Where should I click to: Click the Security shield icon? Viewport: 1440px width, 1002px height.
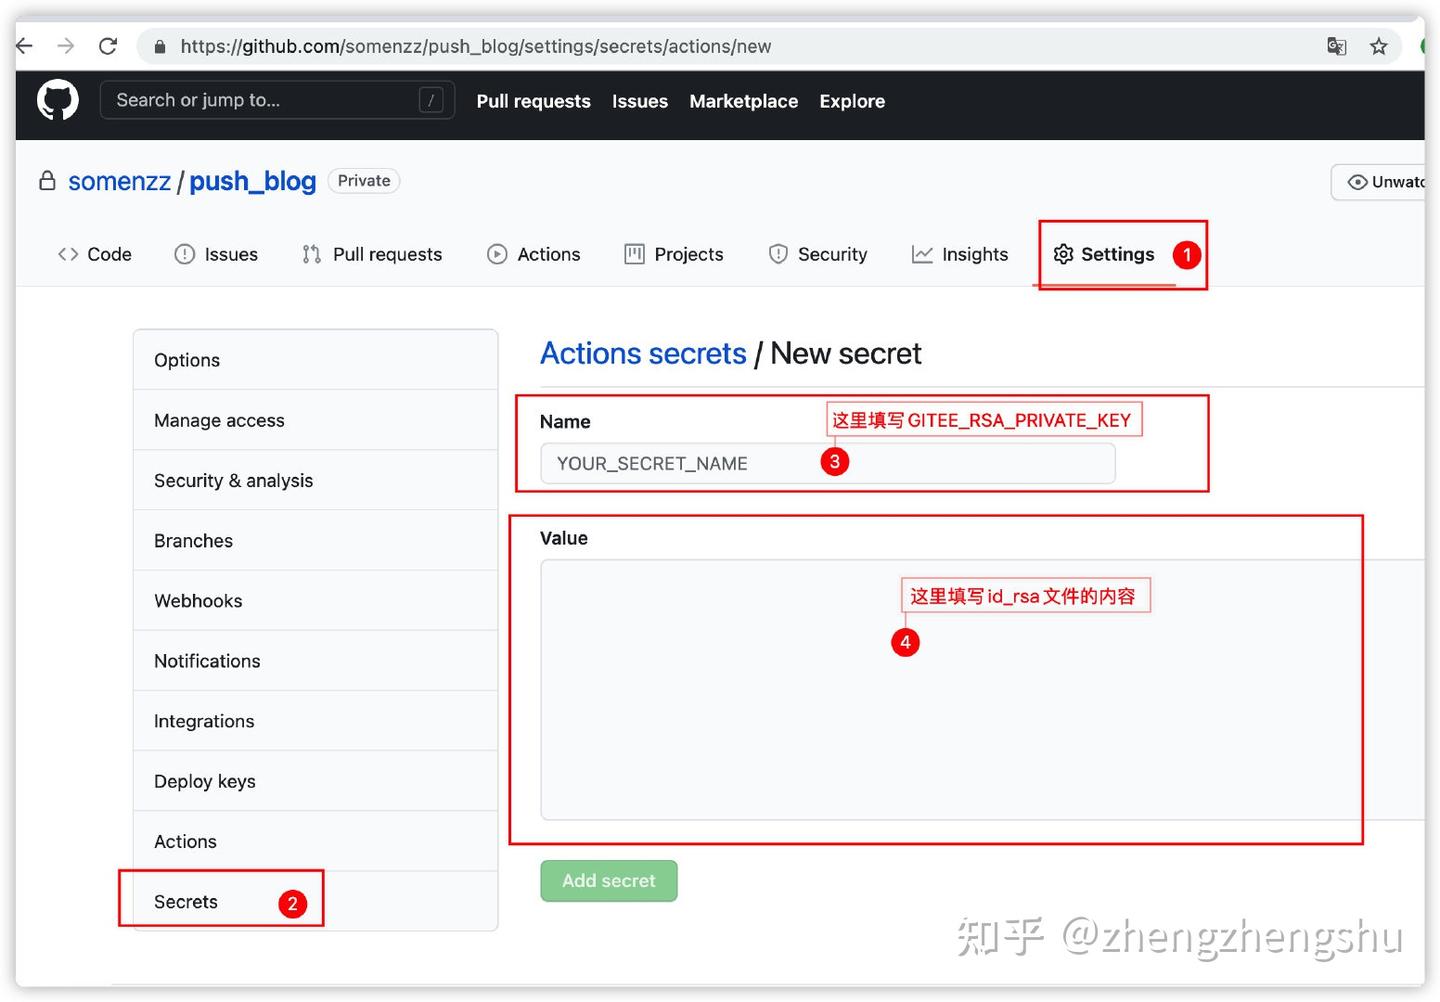779,254
